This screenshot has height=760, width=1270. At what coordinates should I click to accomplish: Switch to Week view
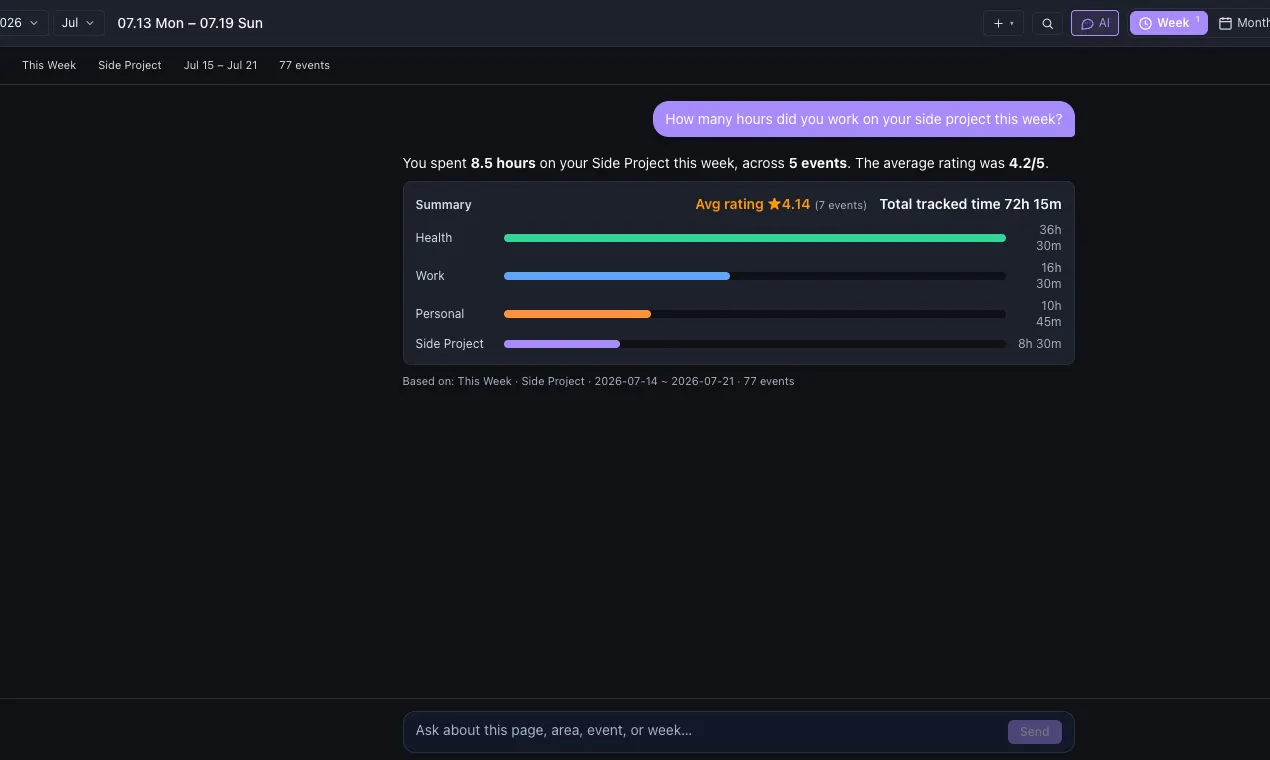tap(1168, 23)
